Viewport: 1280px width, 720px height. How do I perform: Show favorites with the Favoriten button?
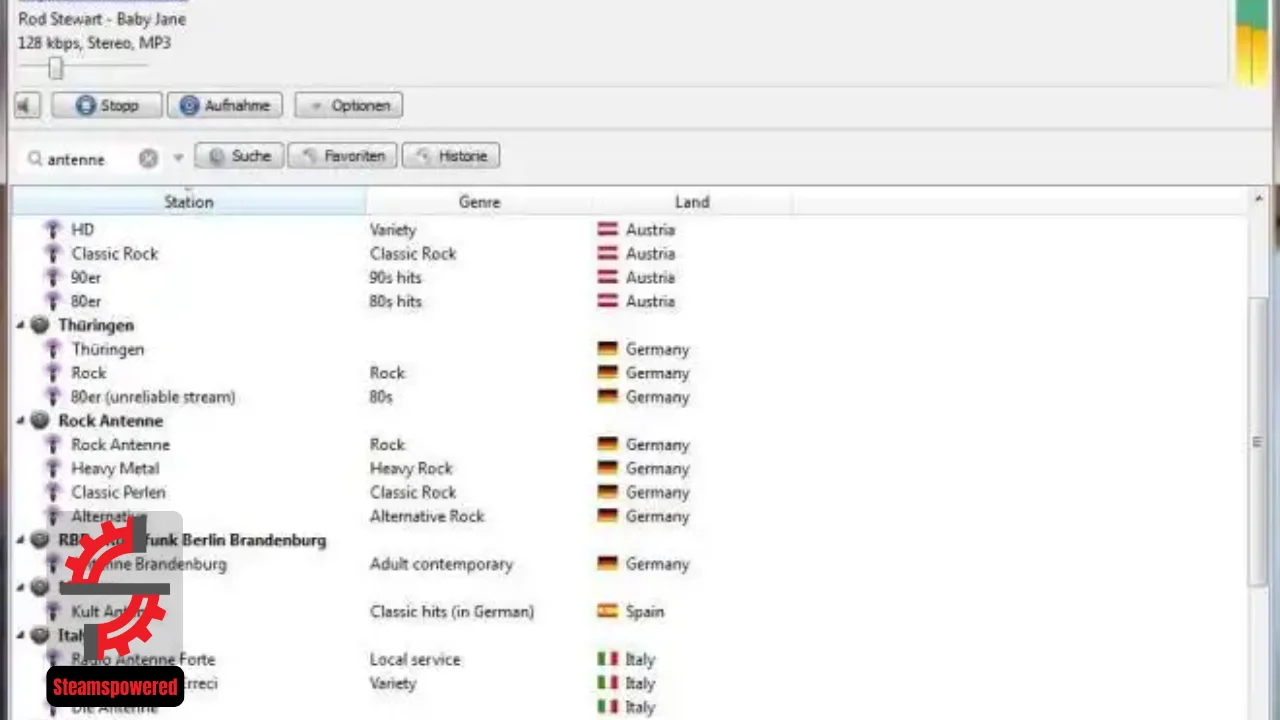(343, 156)
